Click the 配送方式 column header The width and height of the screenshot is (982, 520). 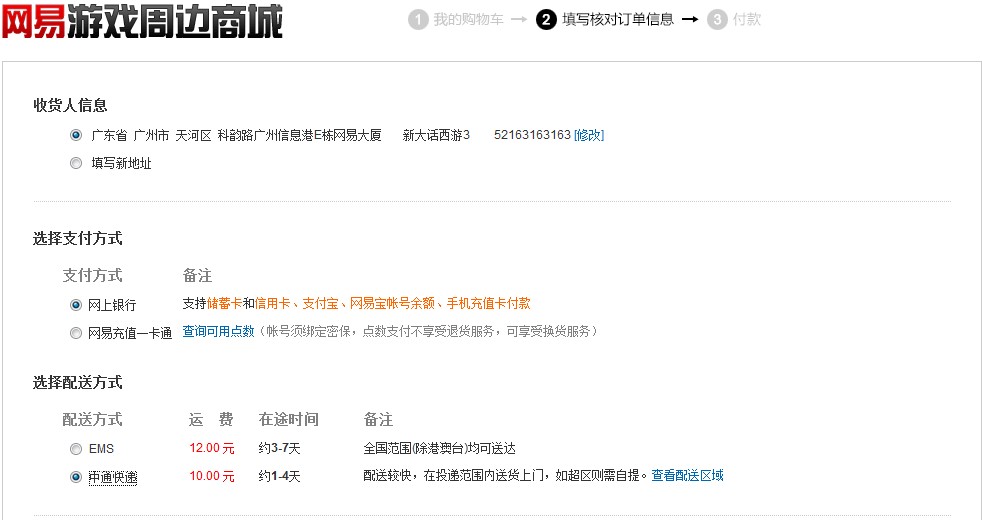92,419
